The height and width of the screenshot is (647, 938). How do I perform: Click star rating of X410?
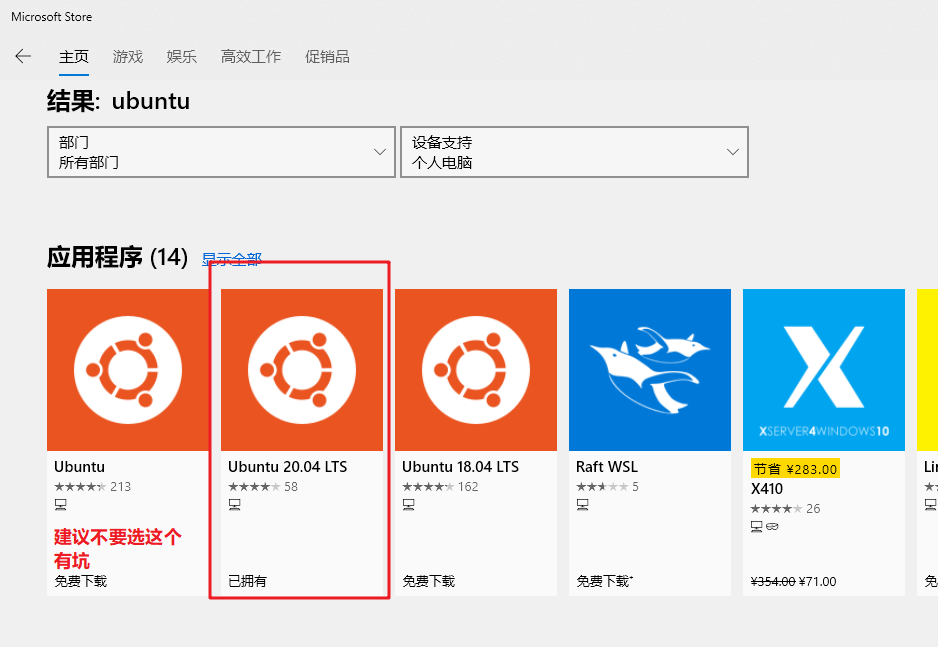coord(776,508)
